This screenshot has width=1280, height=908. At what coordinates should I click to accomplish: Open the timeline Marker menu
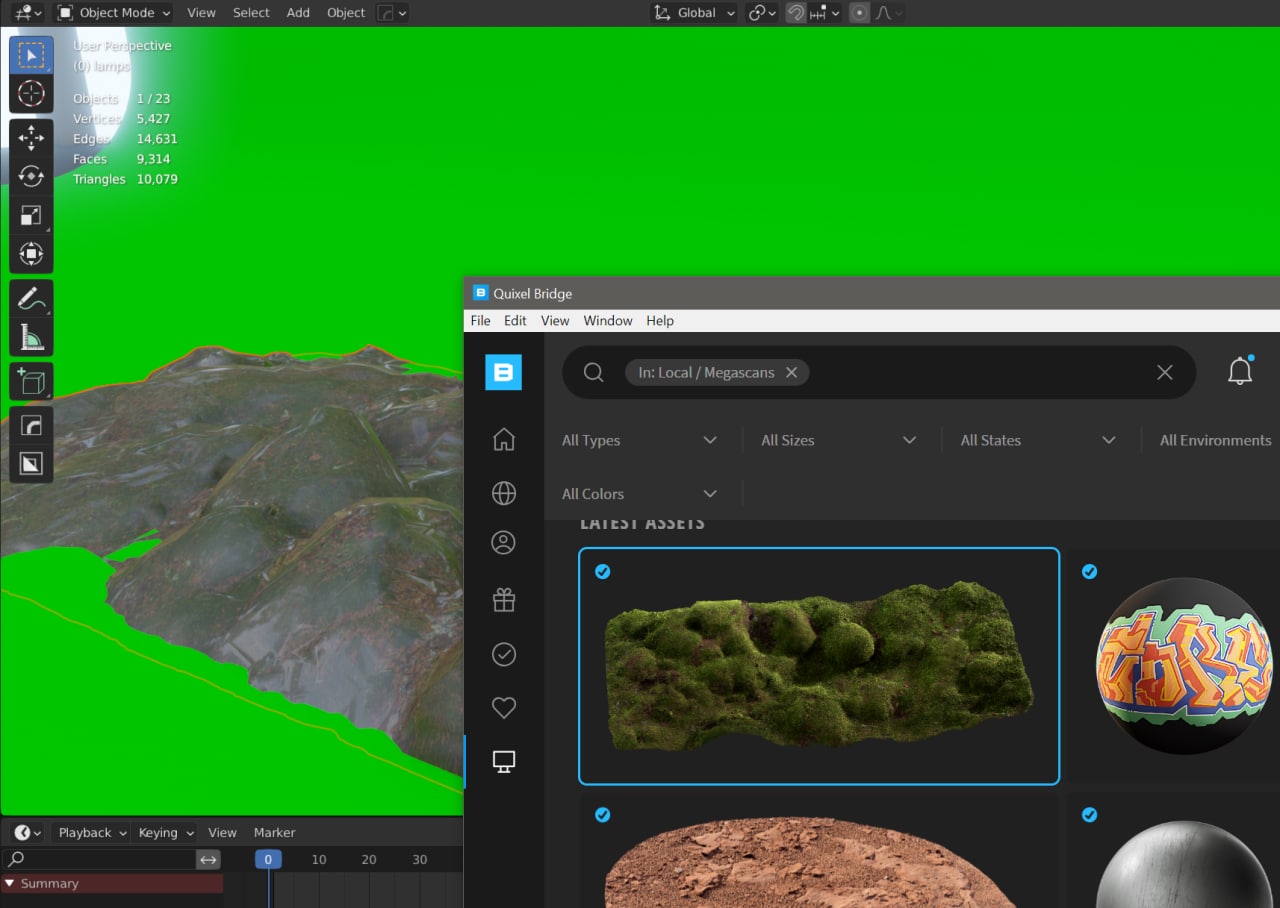[x=274, y=832]
